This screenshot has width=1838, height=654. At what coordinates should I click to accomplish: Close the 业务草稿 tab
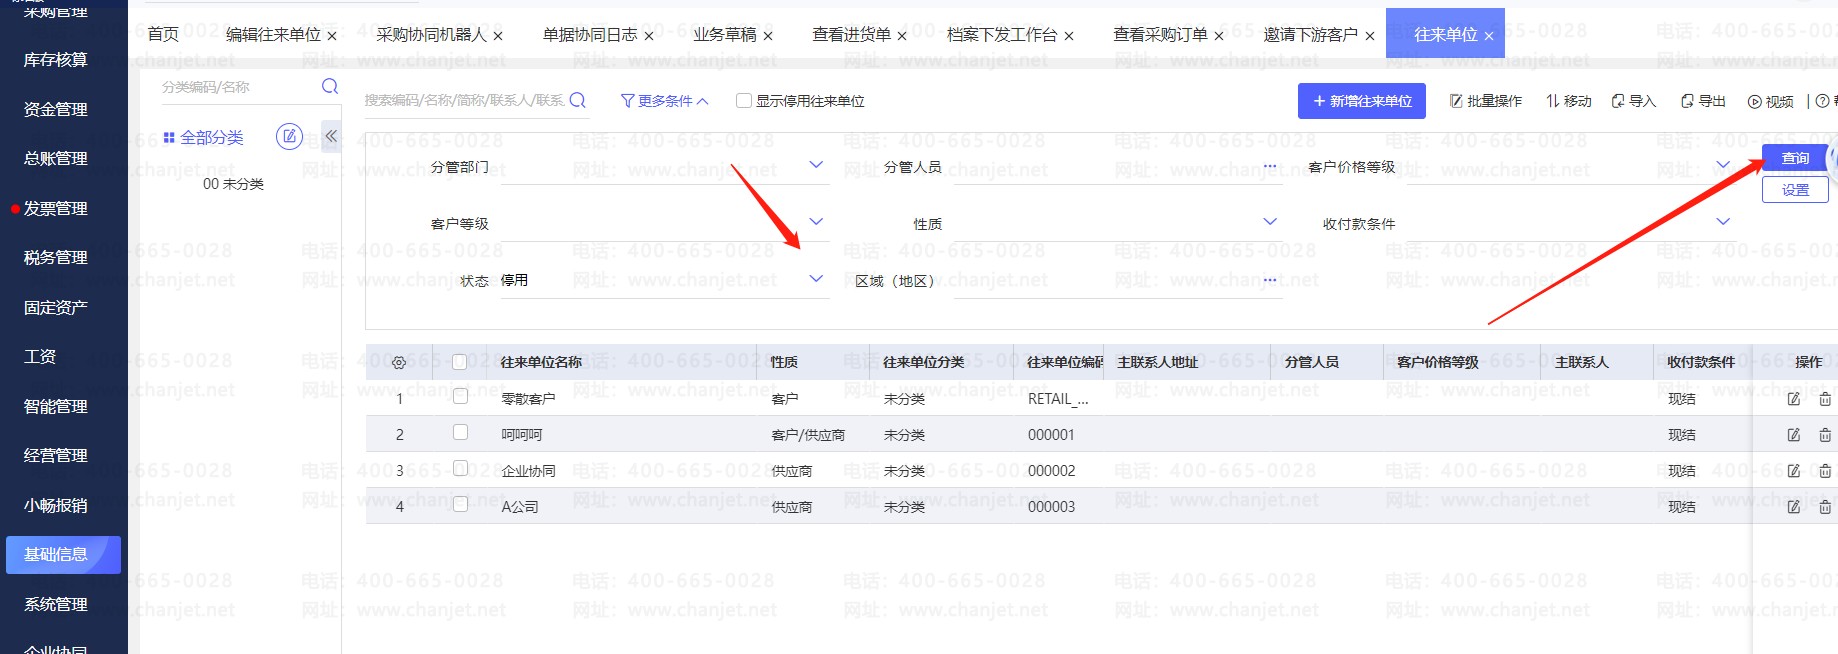pyautogui.click(x=768, y=36)
